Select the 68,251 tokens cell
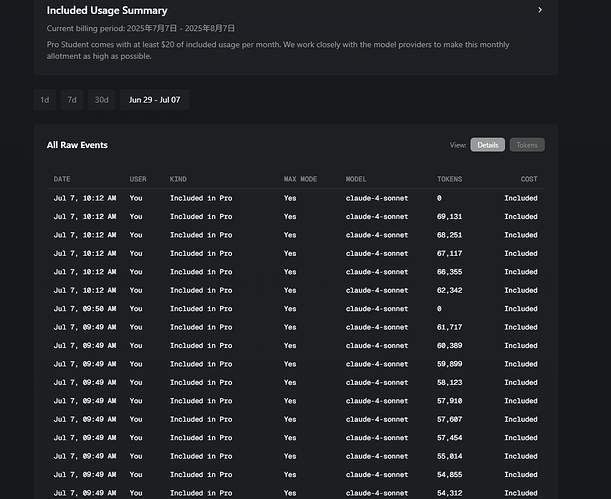Screen dimensions: 611x499 [x=449, y=235]
